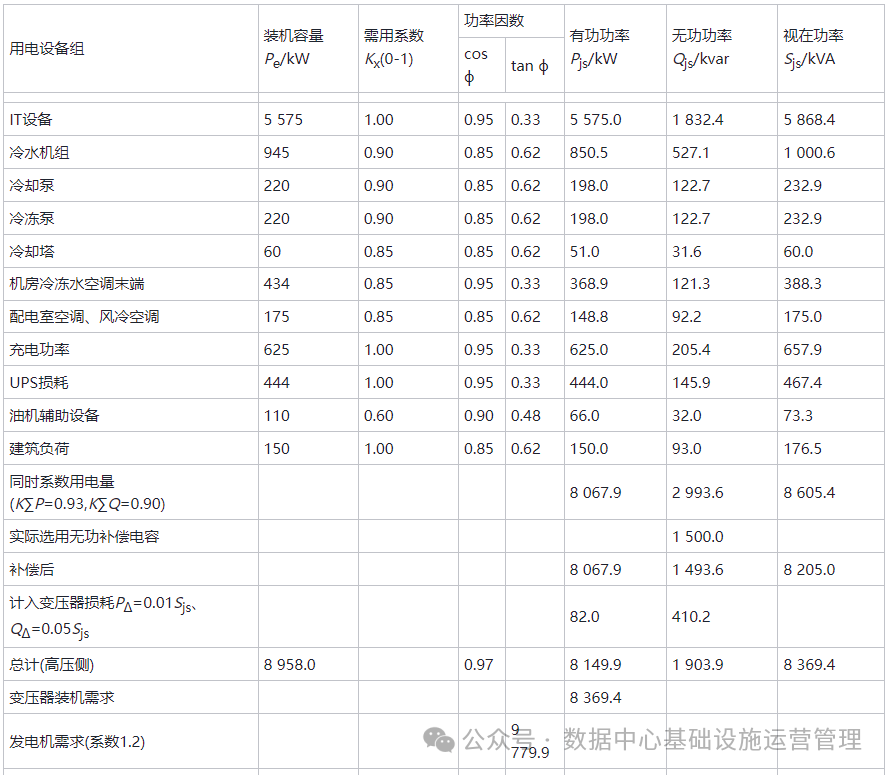Screen dimensions: 890x775
Task: Click the 需用系数 Kx(0-1) column header
Action: coord(393,47)
